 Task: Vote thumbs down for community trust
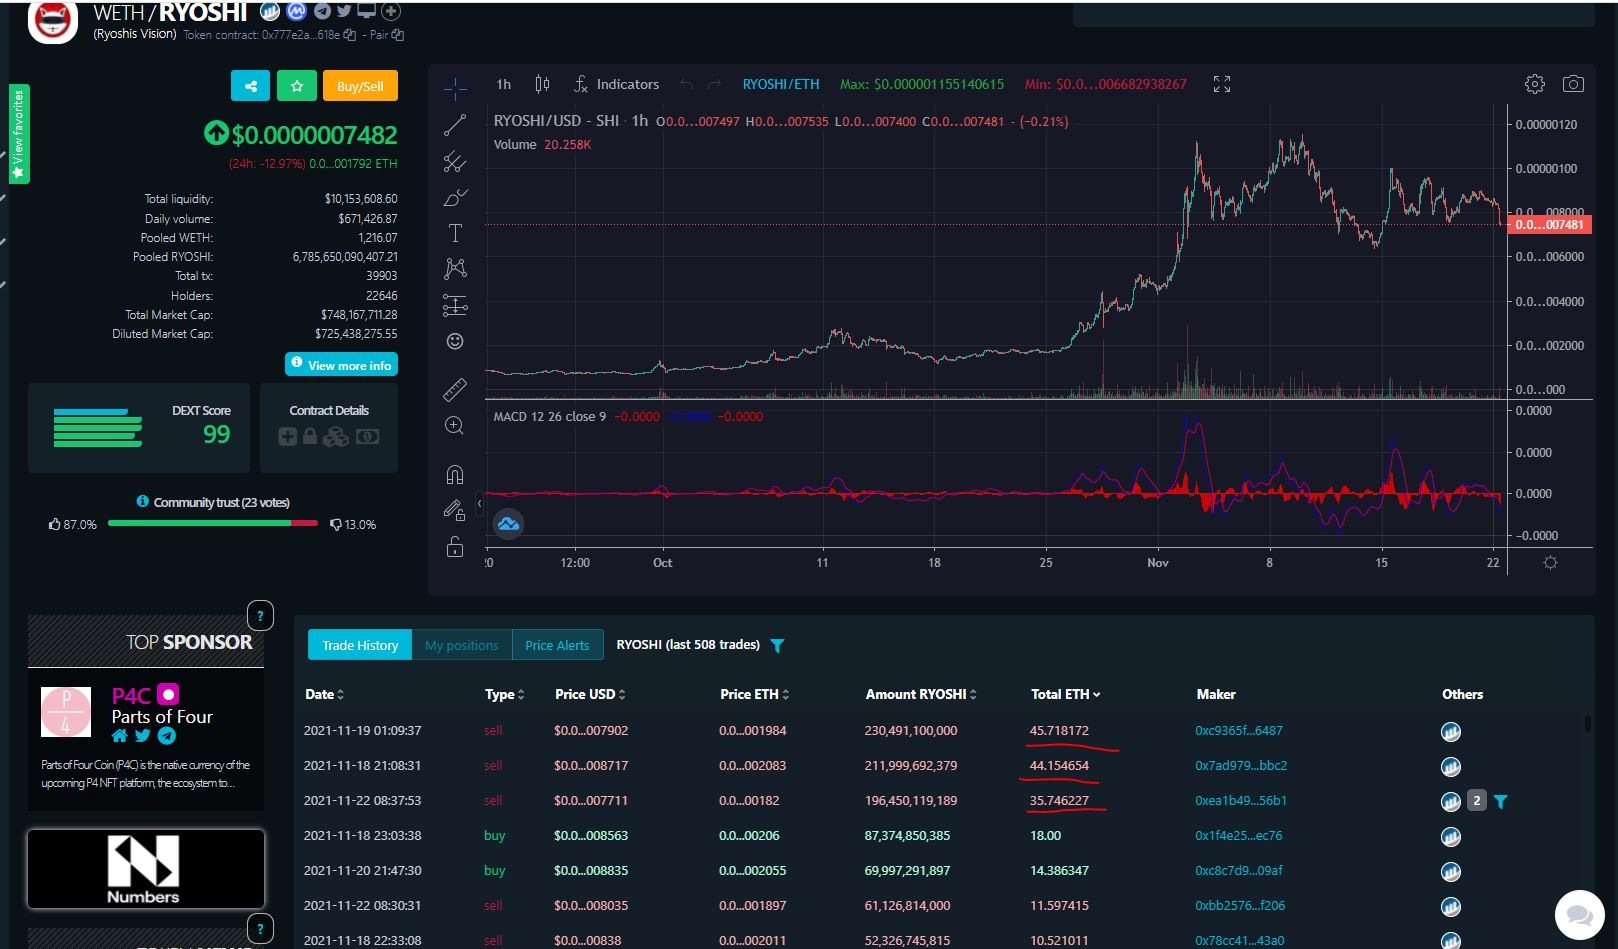coord(336,524)
